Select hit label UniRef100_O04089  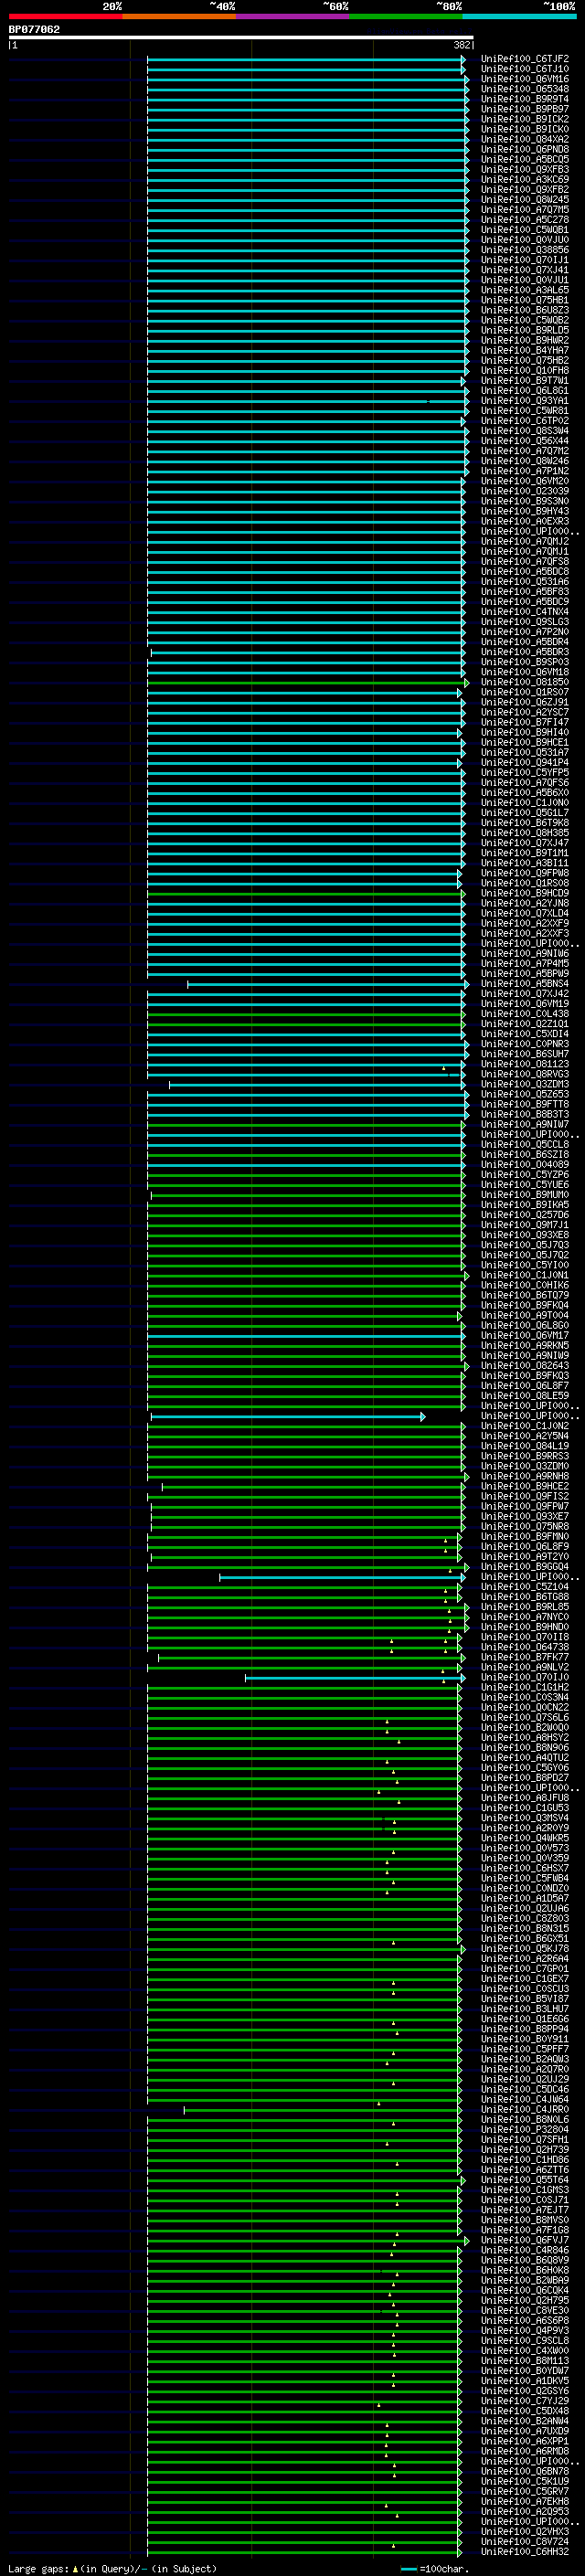click(x=525, y=1165)
